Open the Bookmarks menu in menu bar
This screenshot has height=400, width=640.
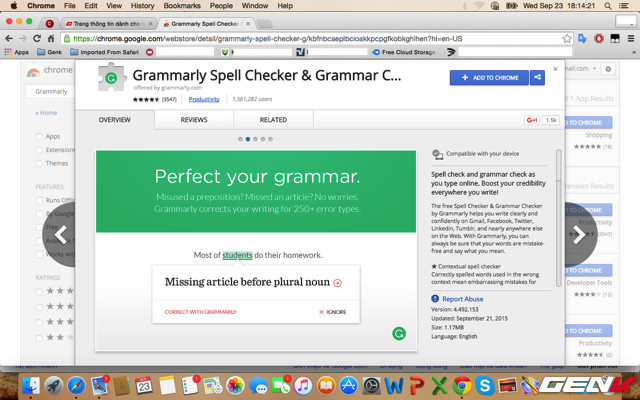tap(180, 6)
